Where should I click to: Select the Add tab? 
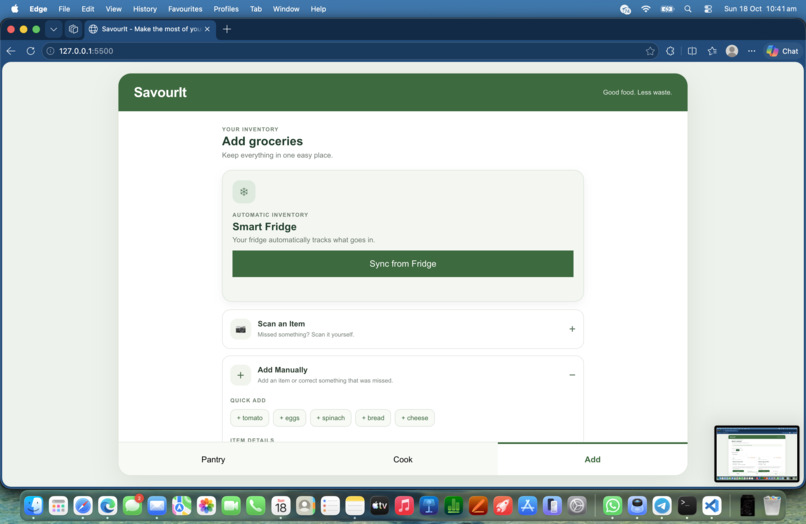coord(592,459)
